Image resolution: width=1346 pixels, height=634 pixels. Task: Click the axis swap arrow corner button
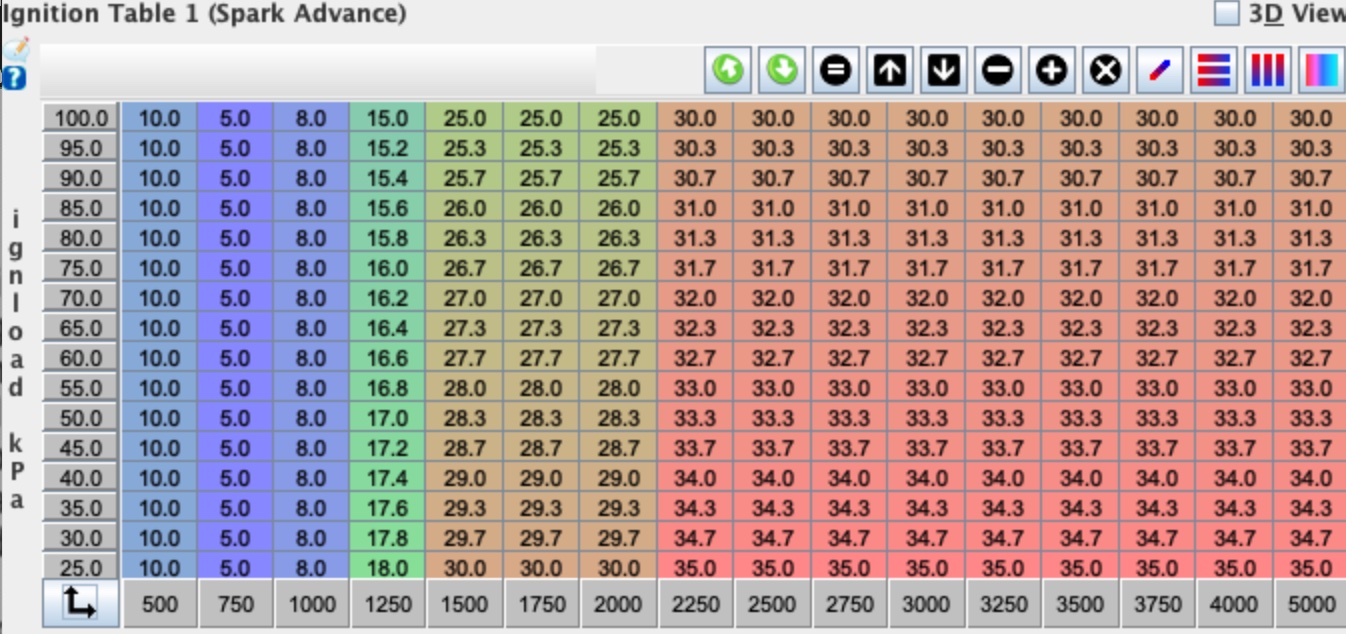(80, 603)
